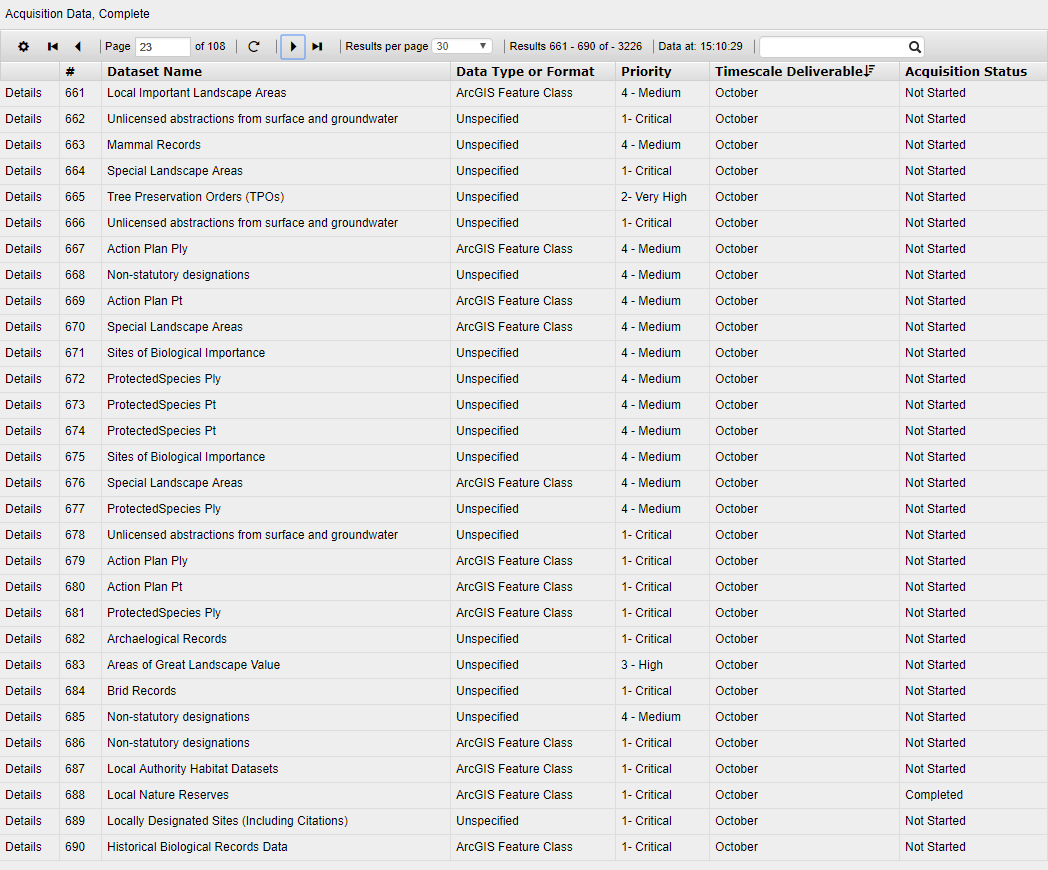The width and height of the screenshot is (1048, 870).
Task: Sort by Dataset Name column header
Action: pos(155,72)
